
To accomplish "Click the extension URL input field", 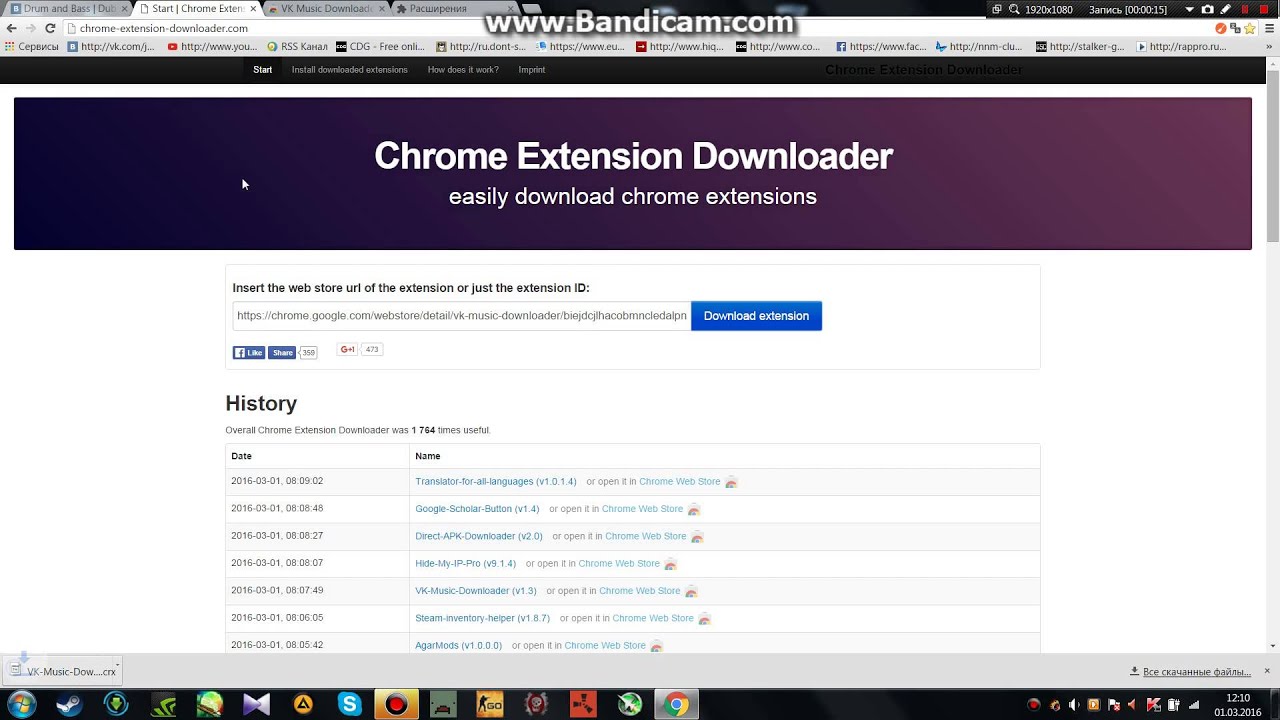I will (461, 316).
